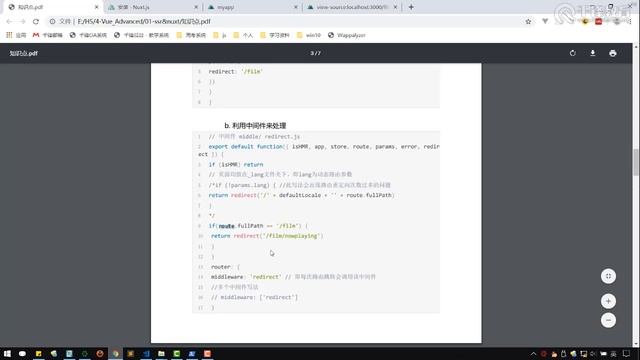Open the green C taskbar application
Screen dimensions: 640x360
coord(177,353)
